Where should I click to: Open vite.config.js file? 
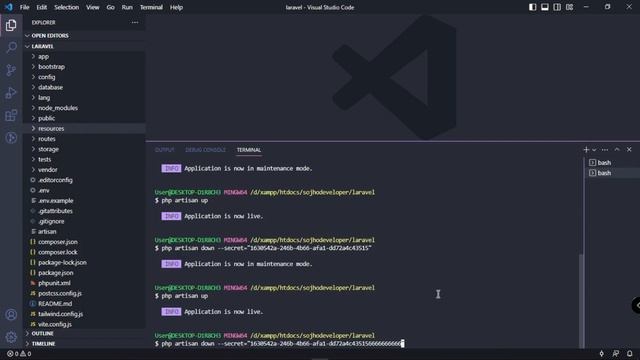pos(84,324)
